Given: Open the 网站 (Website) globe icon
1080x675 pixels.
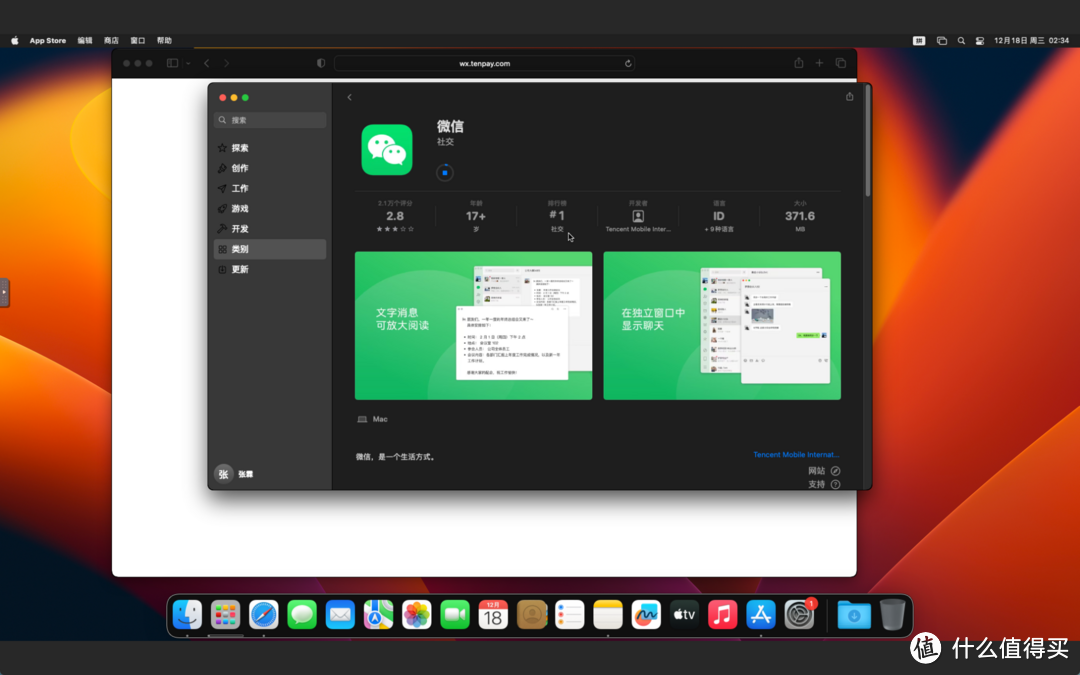Looking at the screenshot, I should 836,469.
